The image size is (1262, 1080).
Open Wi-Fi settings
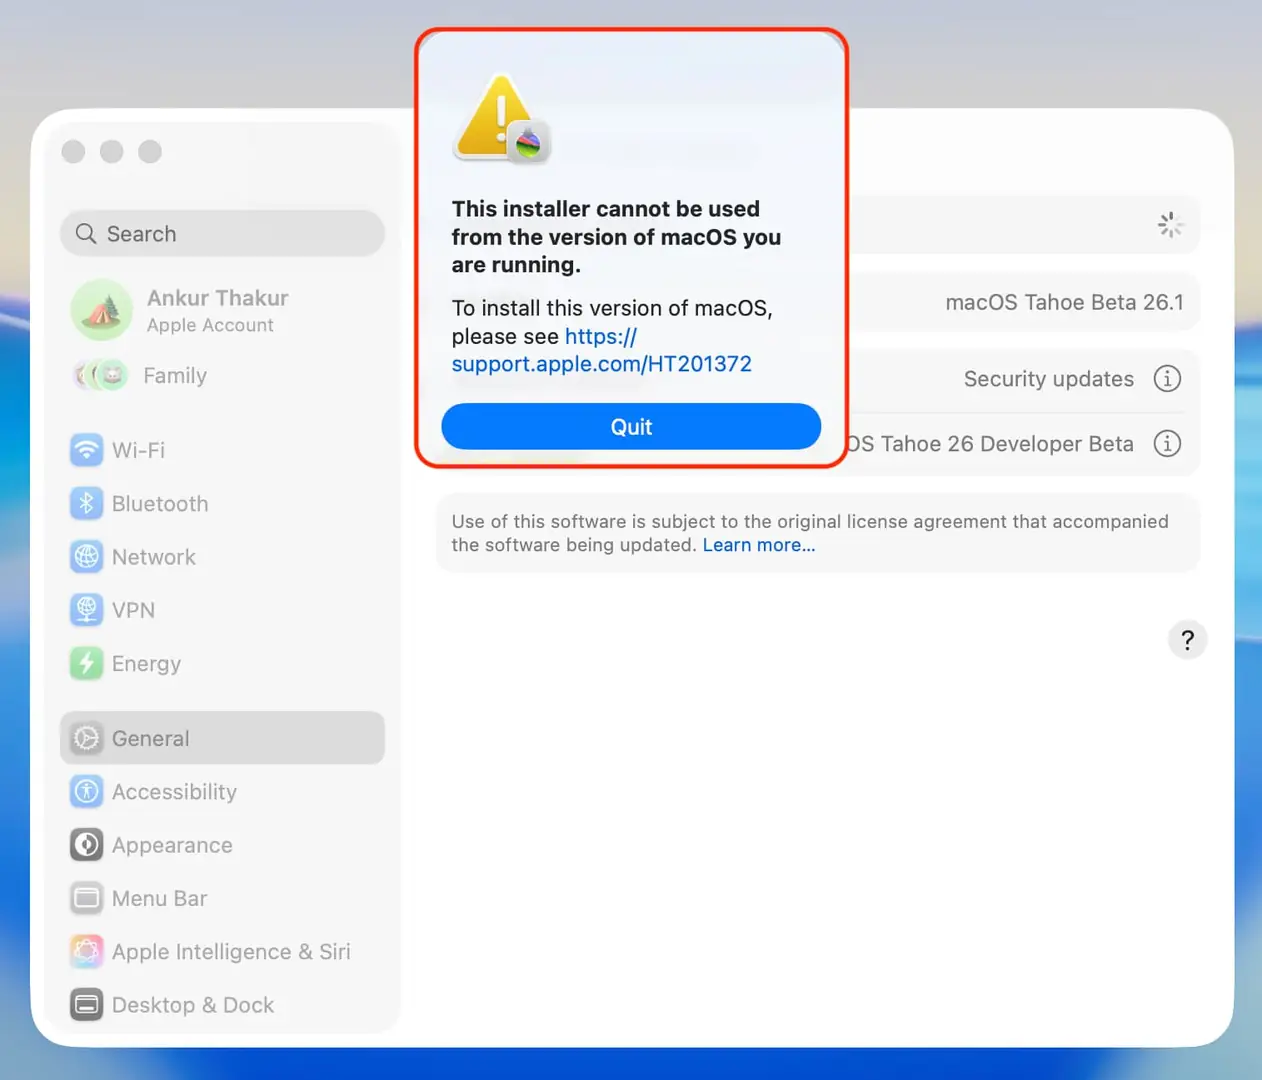222,450
